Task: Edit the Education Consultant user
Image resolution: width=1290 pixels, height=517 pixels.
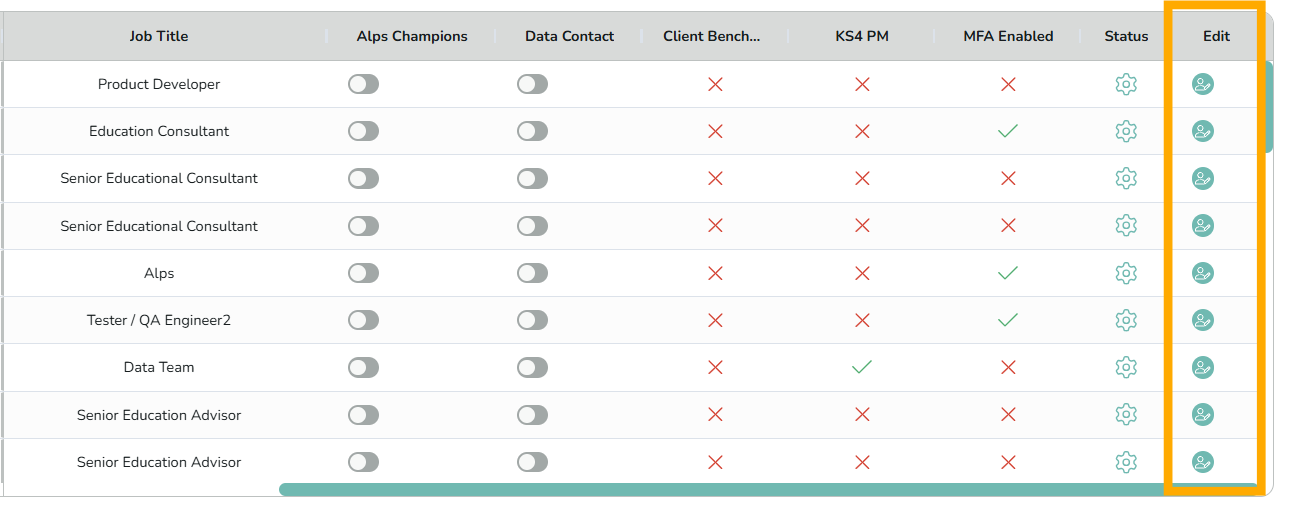Action: tap(1203, 131)
